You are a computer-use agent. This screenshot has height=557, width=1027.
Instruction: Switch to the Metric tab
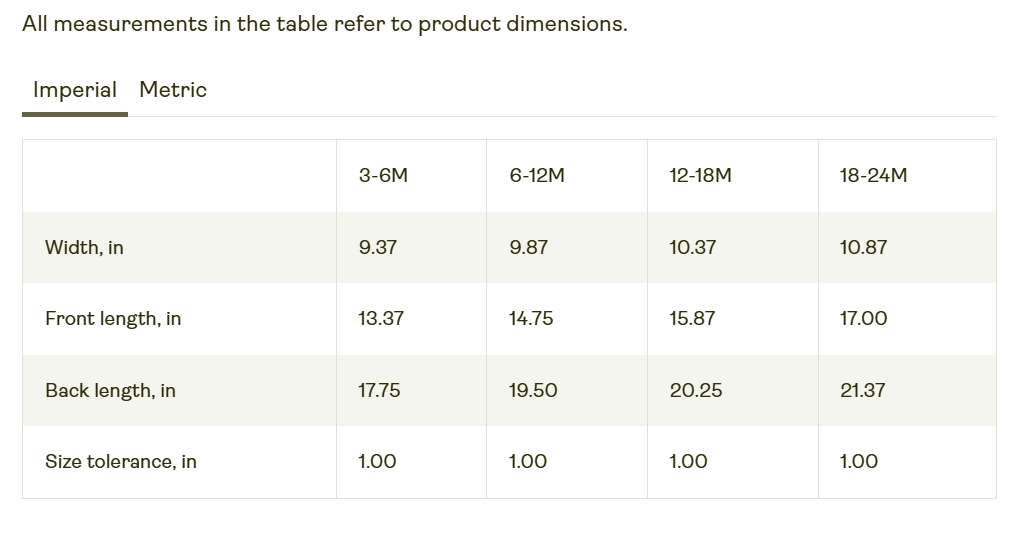[x=173, y=90]
